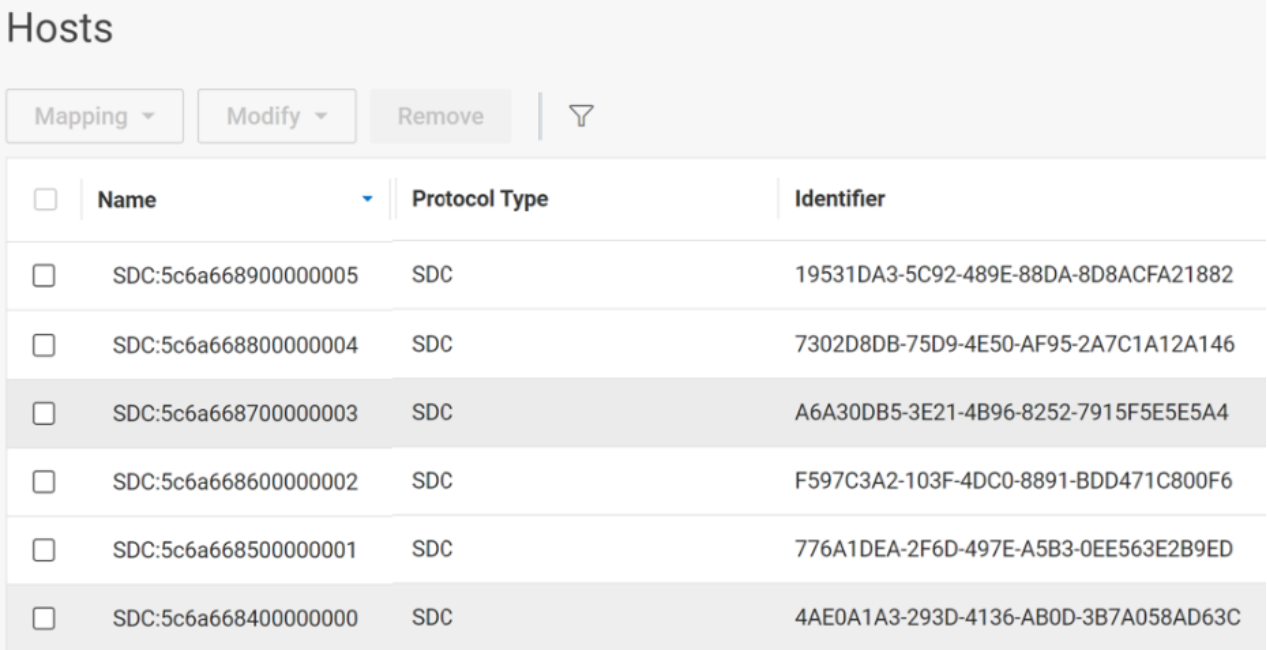Click identifier 776A1DEA-2F6D-497E-A5B3-0EE563E2B9ED

[x=1016, y=549]
